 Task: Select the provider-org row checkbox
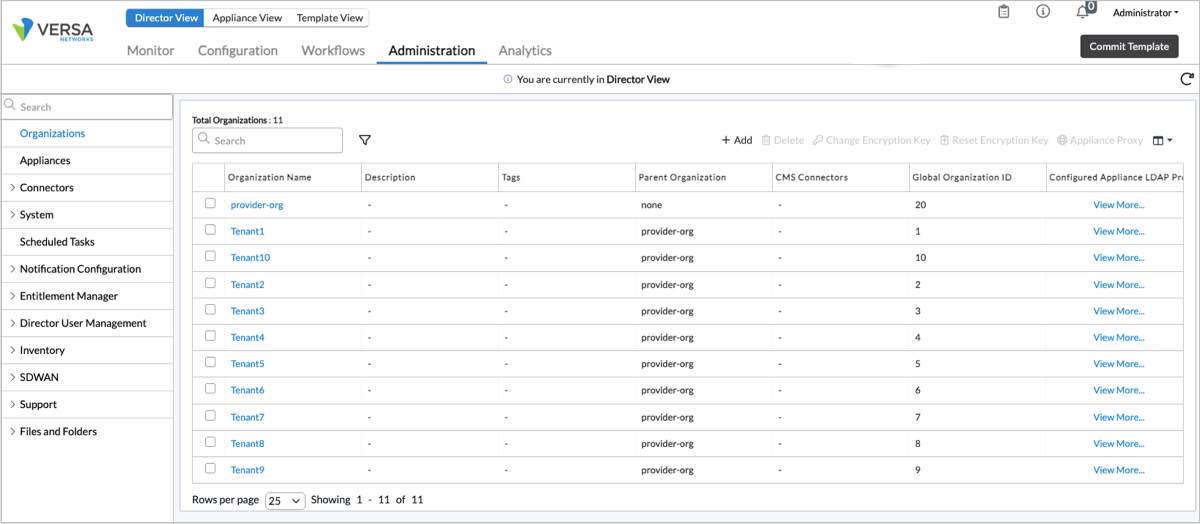210,203
